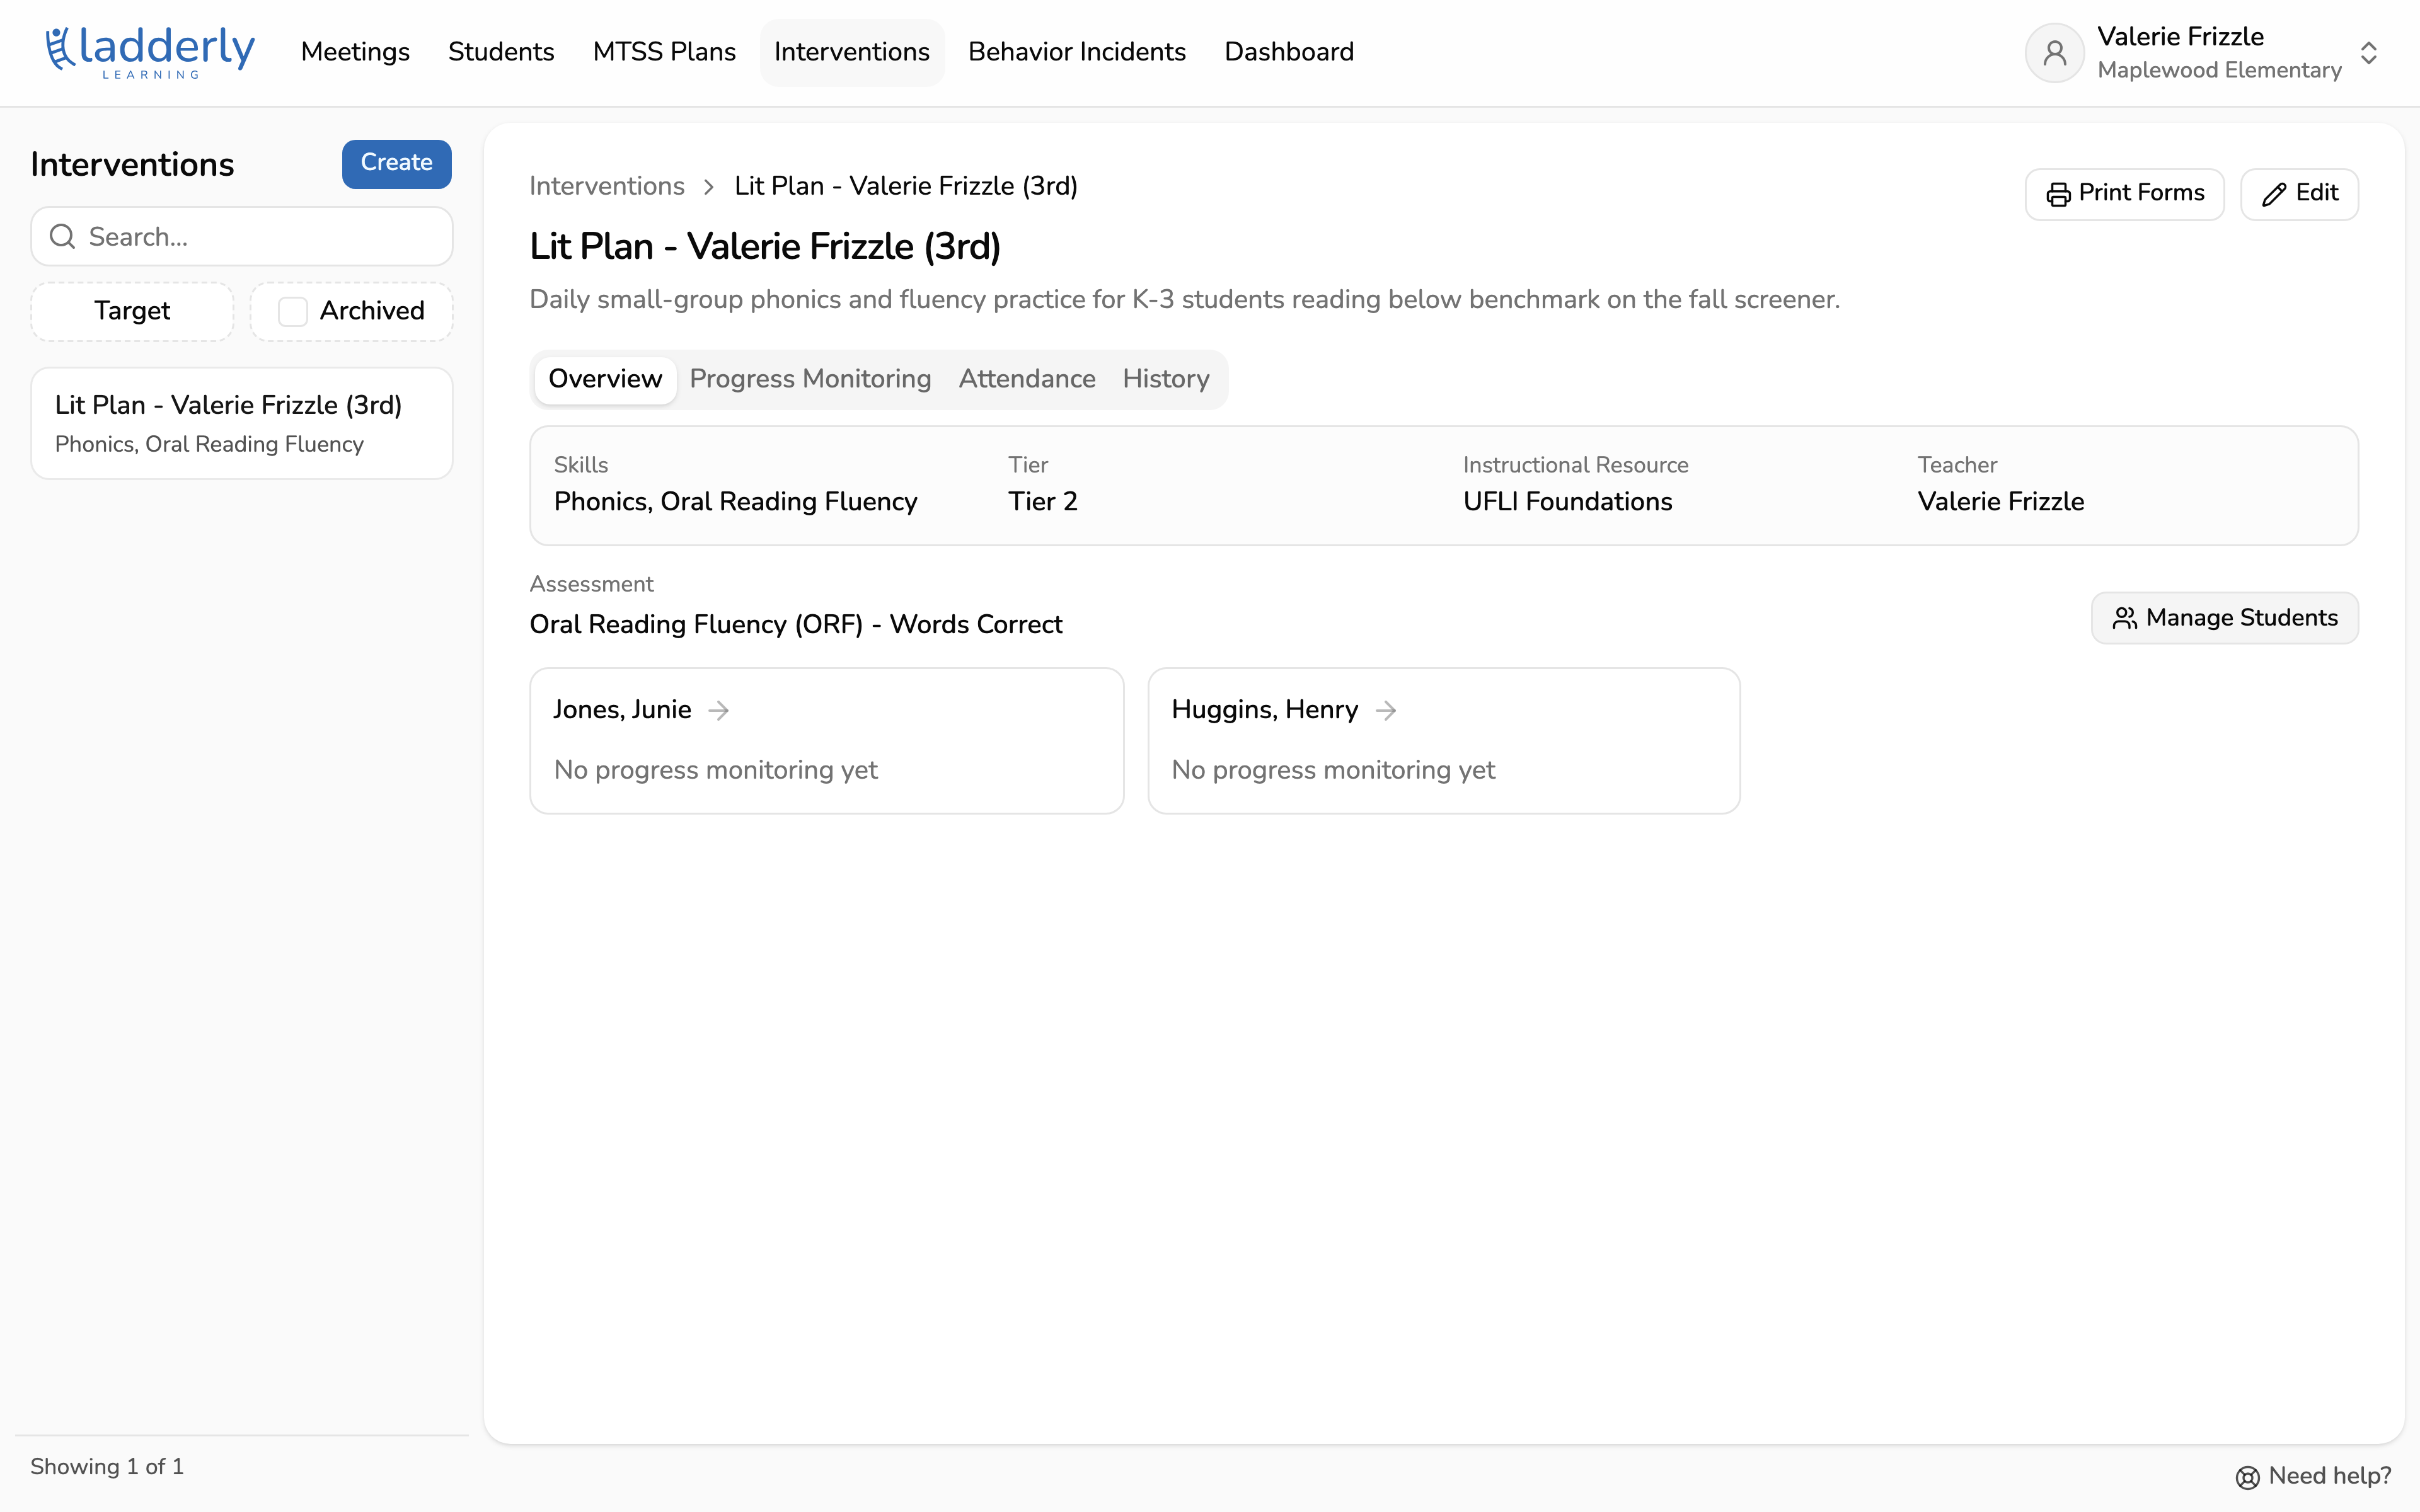Click Manage Students button
The height and width of the screenshot is (1512, 2420).
click(2224, 618)
